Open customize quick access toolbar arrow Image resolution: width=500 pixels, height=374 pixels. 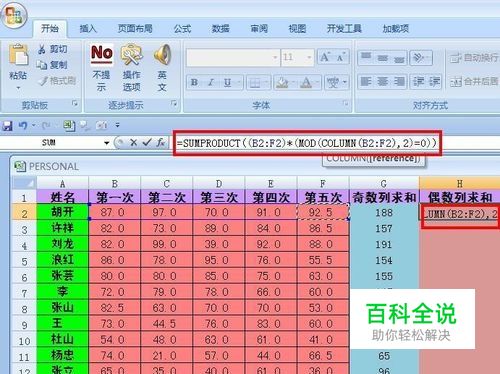(x=117, y=126)
